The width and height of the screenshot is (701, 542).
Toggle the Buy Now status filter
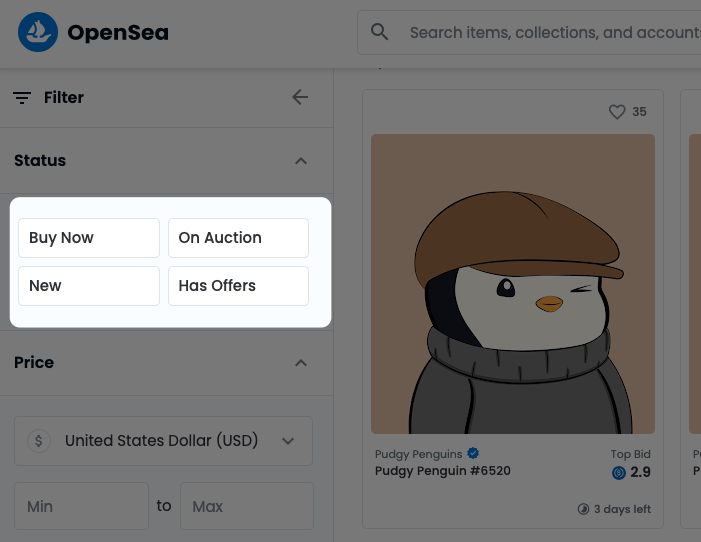pyautogui.click(x=89, y=238)
